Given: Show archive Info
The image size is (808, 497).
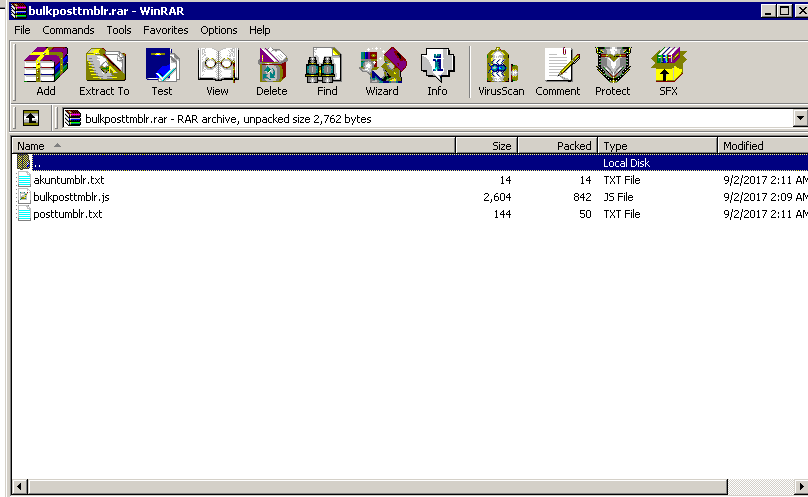Looking at the screenshot, I should pos(437,64).
